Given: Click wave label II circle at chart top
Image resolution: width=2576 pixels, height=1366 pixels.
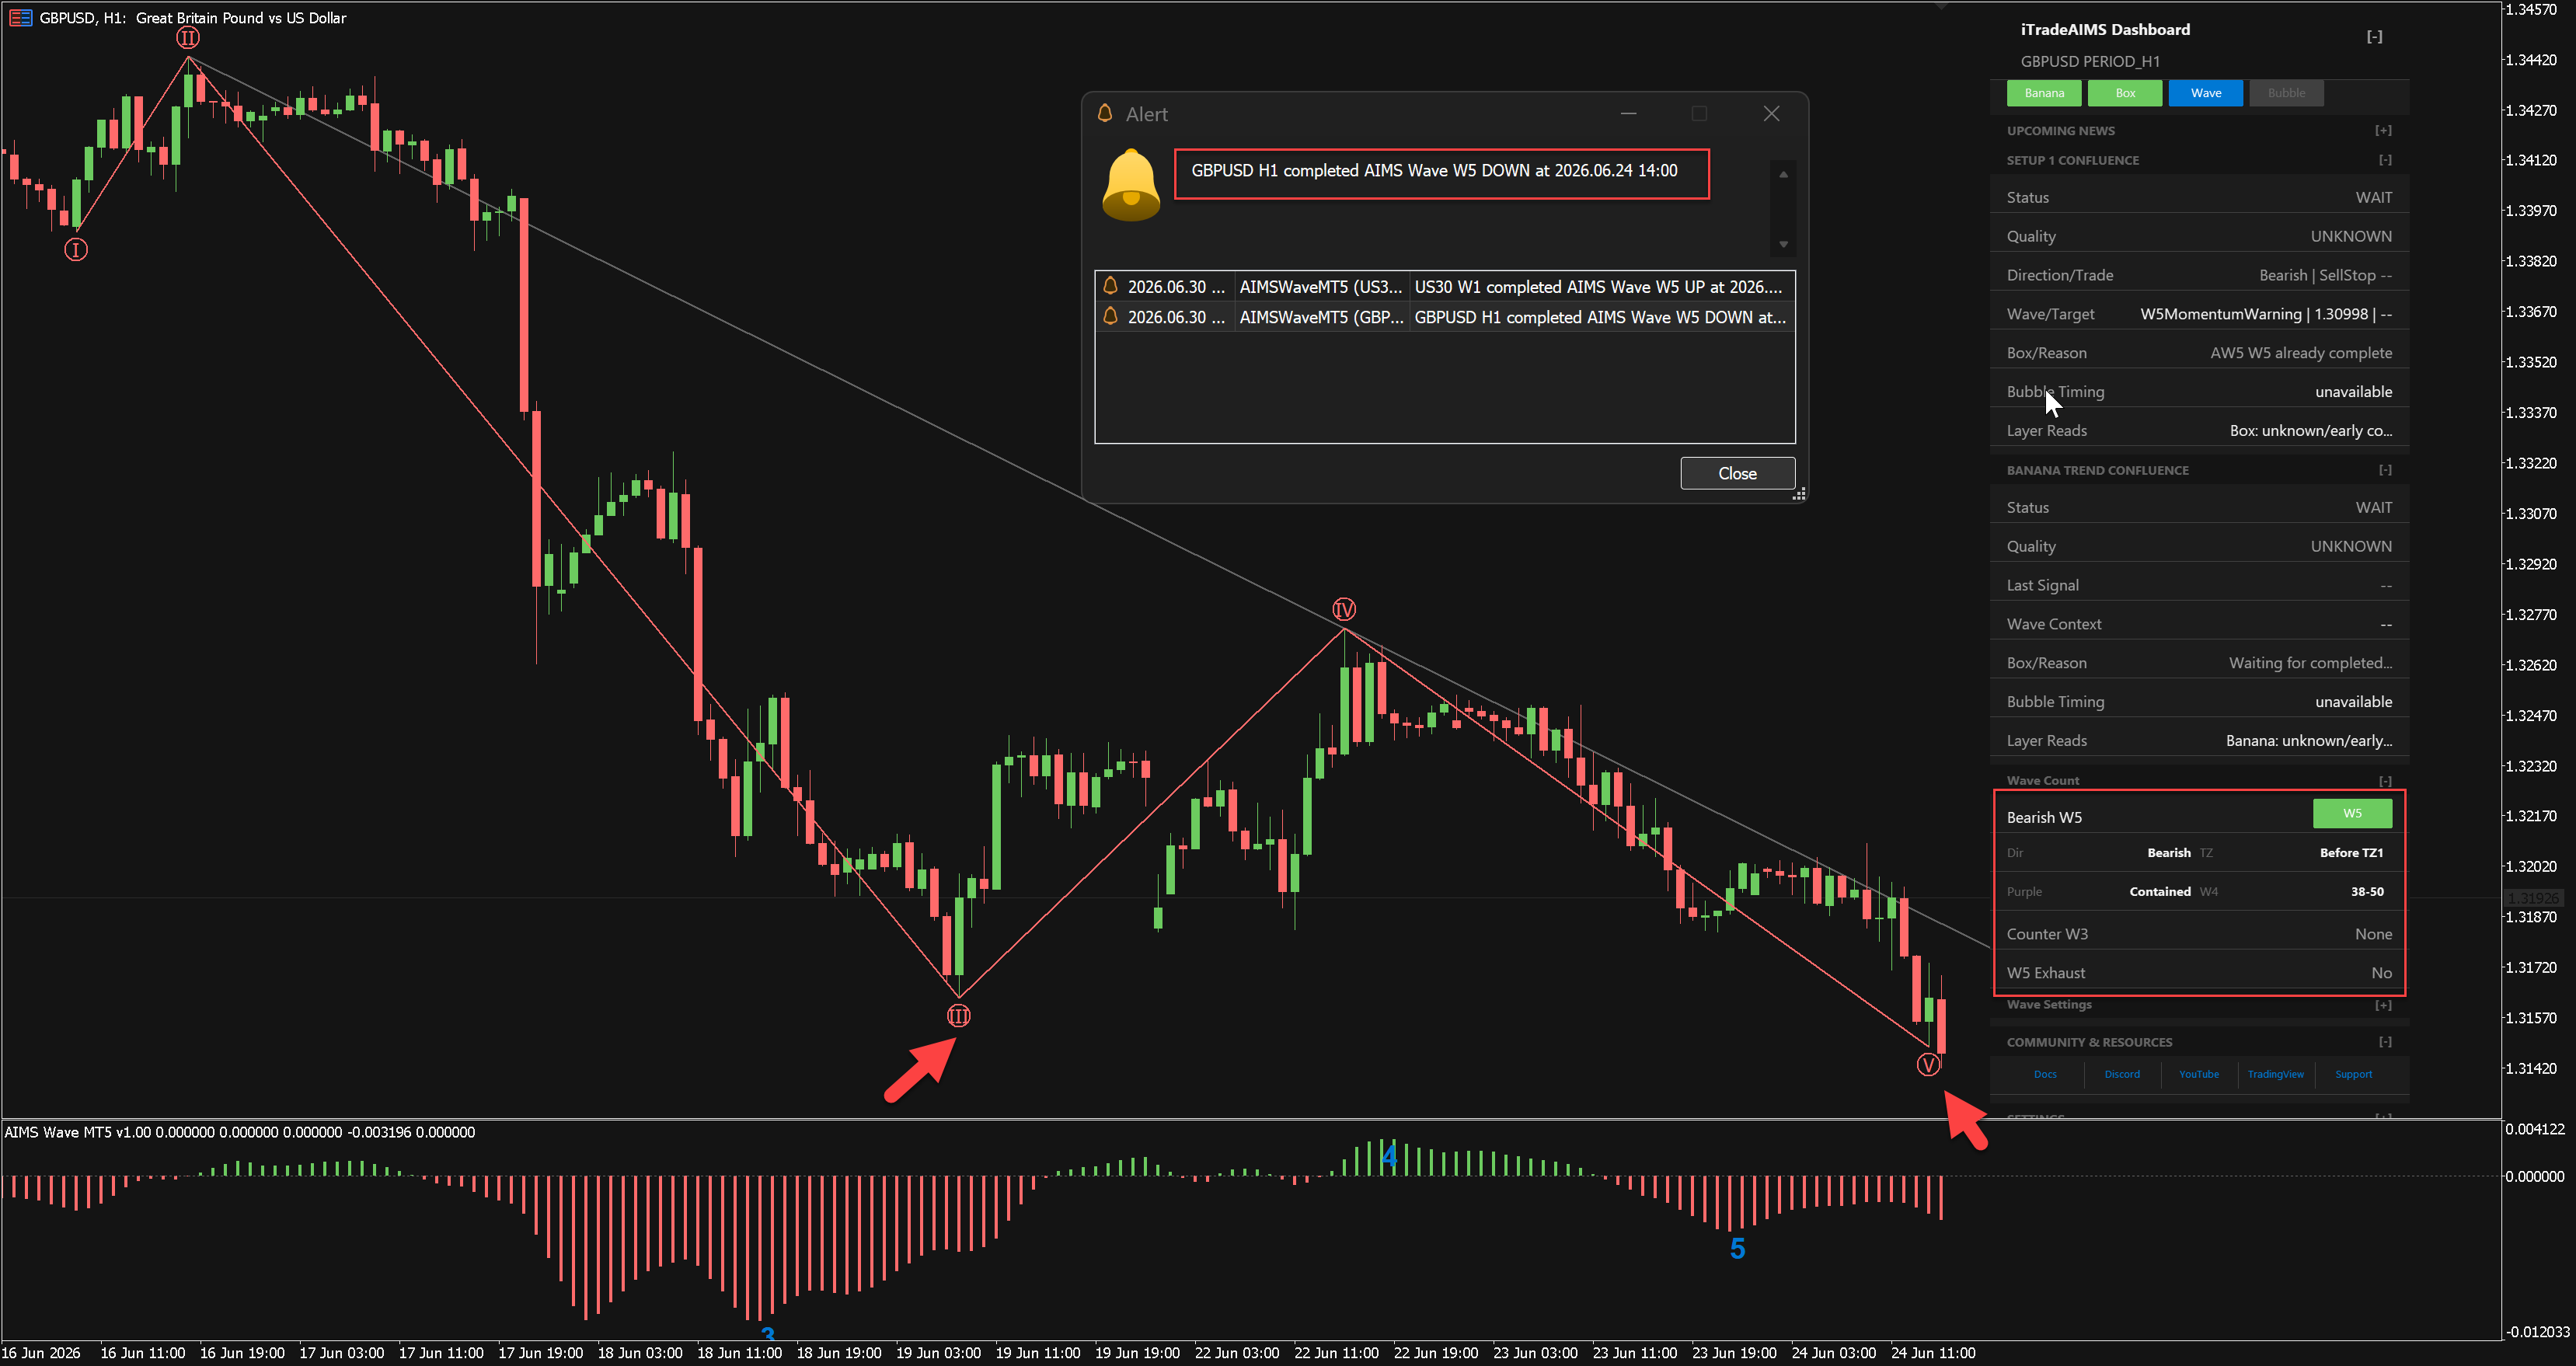Looking at the screenshot, I should [x=188, y=38].
